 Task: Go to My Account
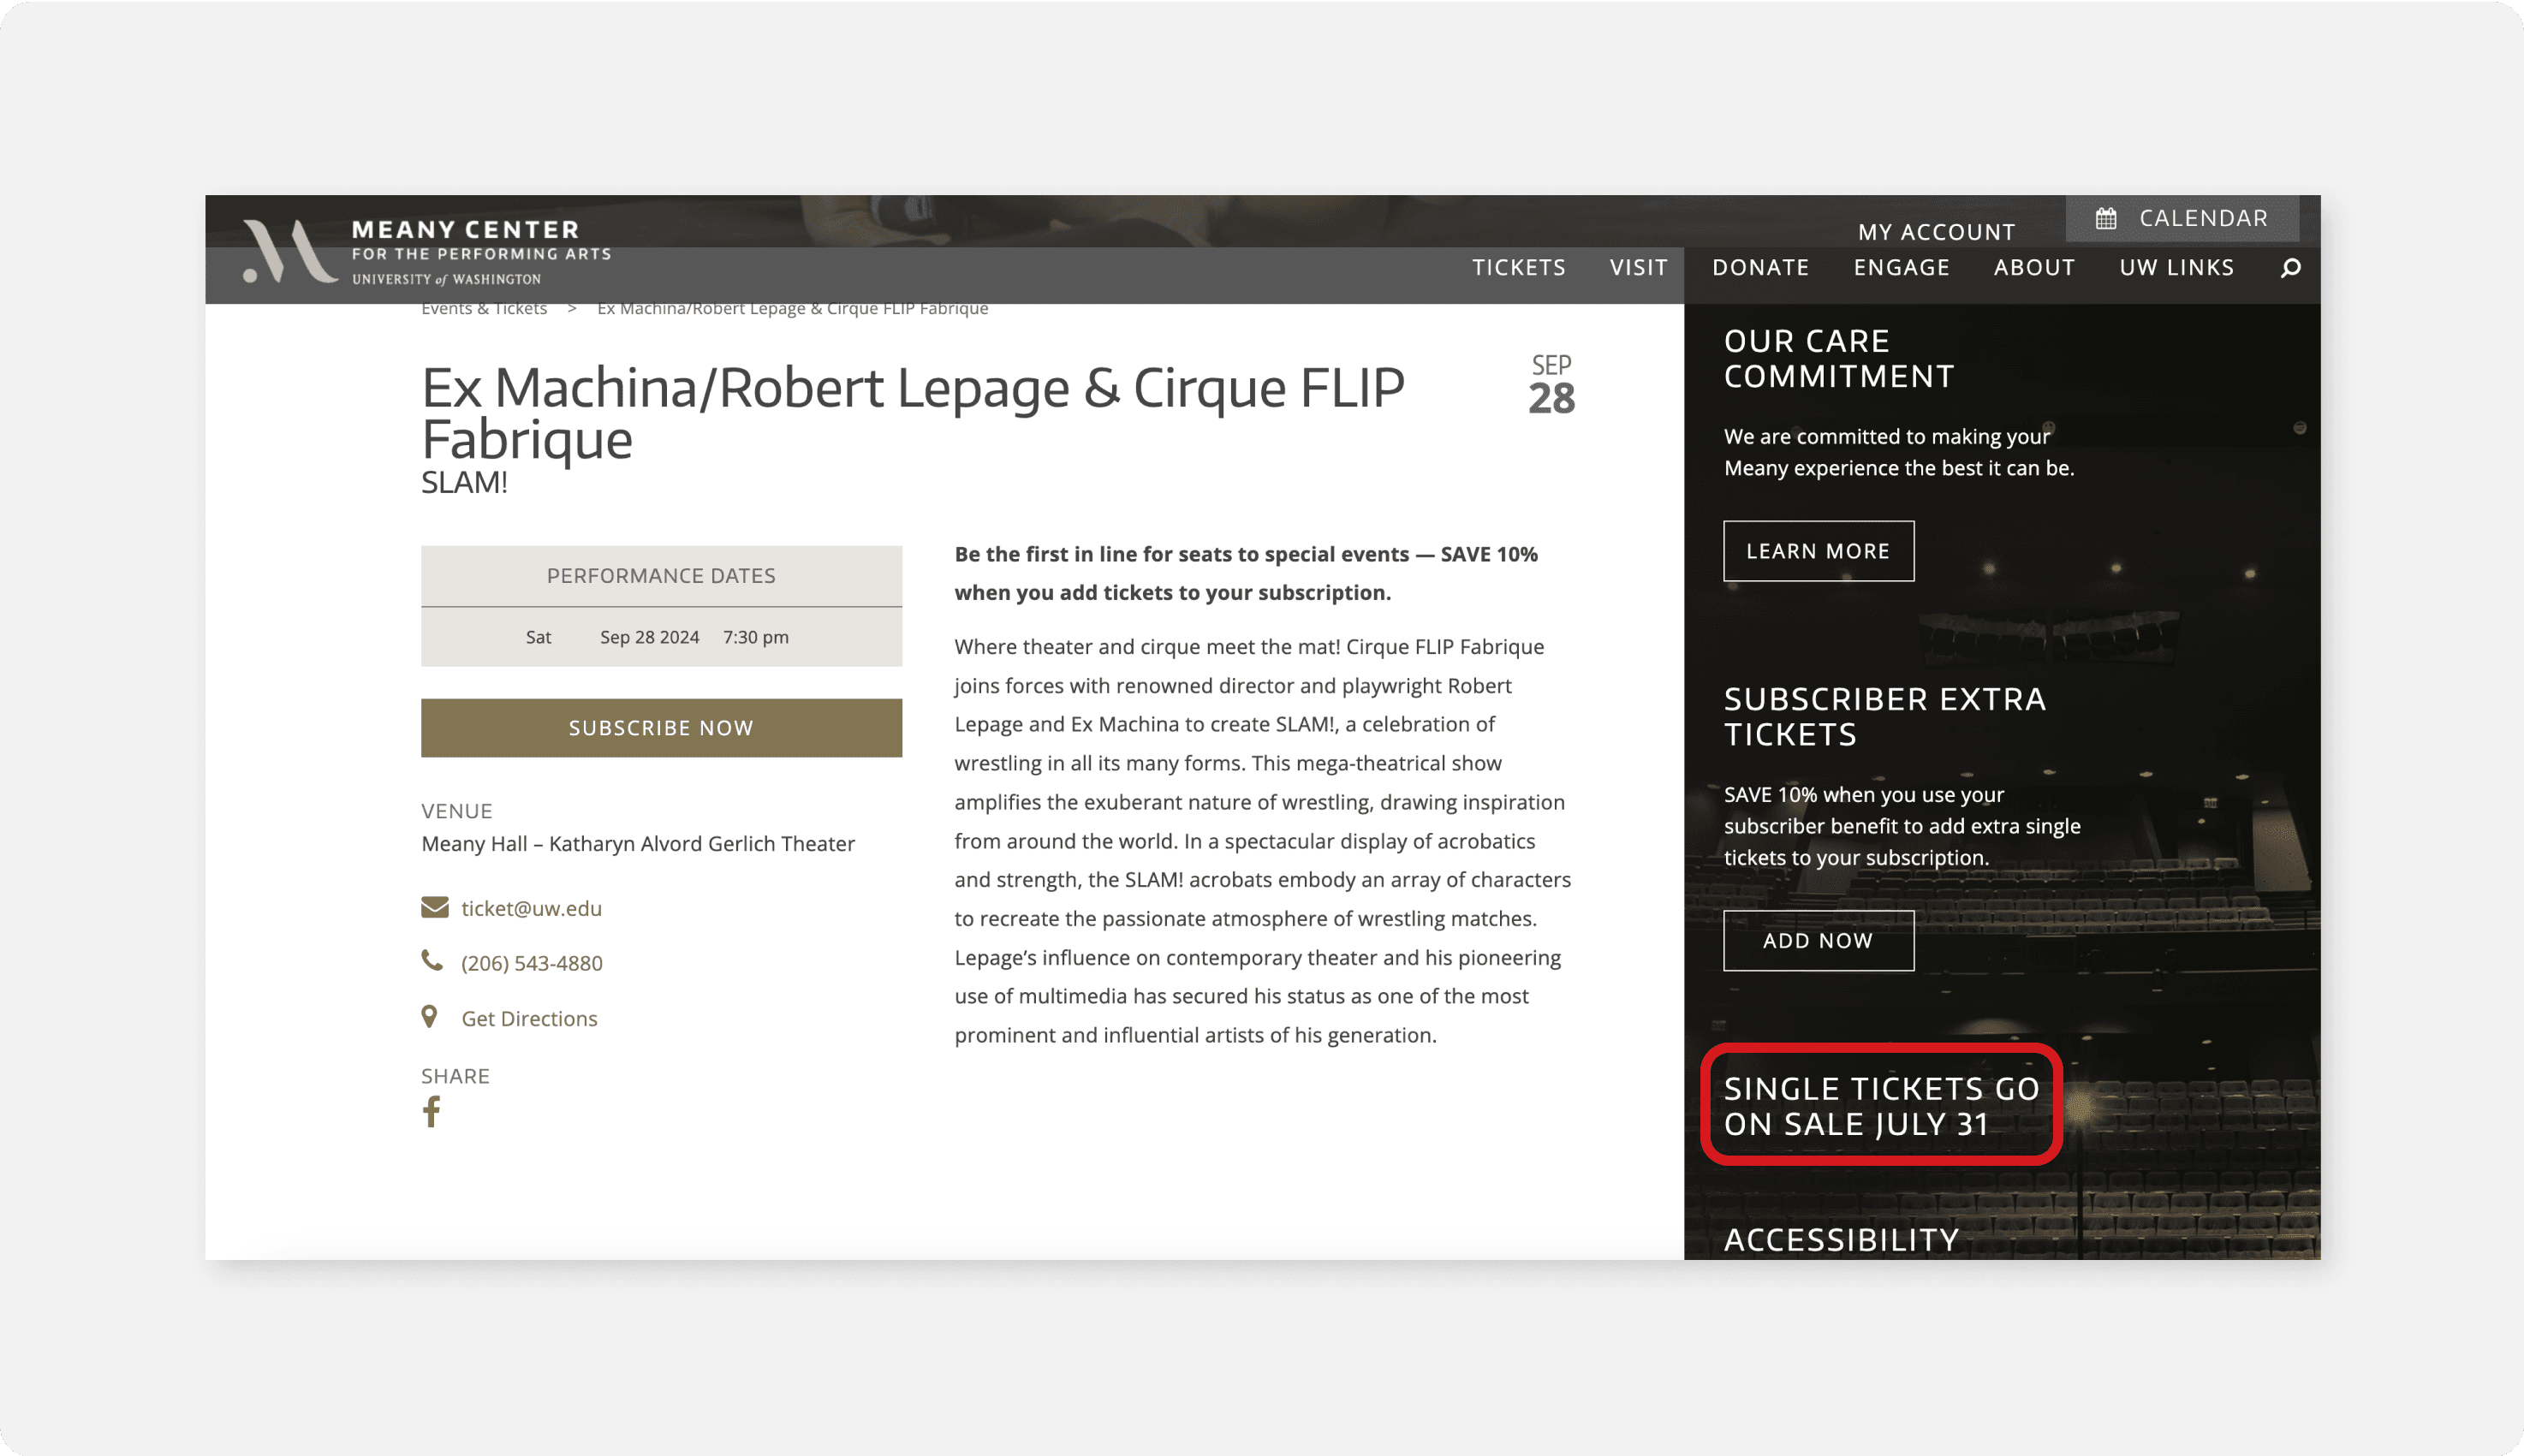click(1936, 232)
